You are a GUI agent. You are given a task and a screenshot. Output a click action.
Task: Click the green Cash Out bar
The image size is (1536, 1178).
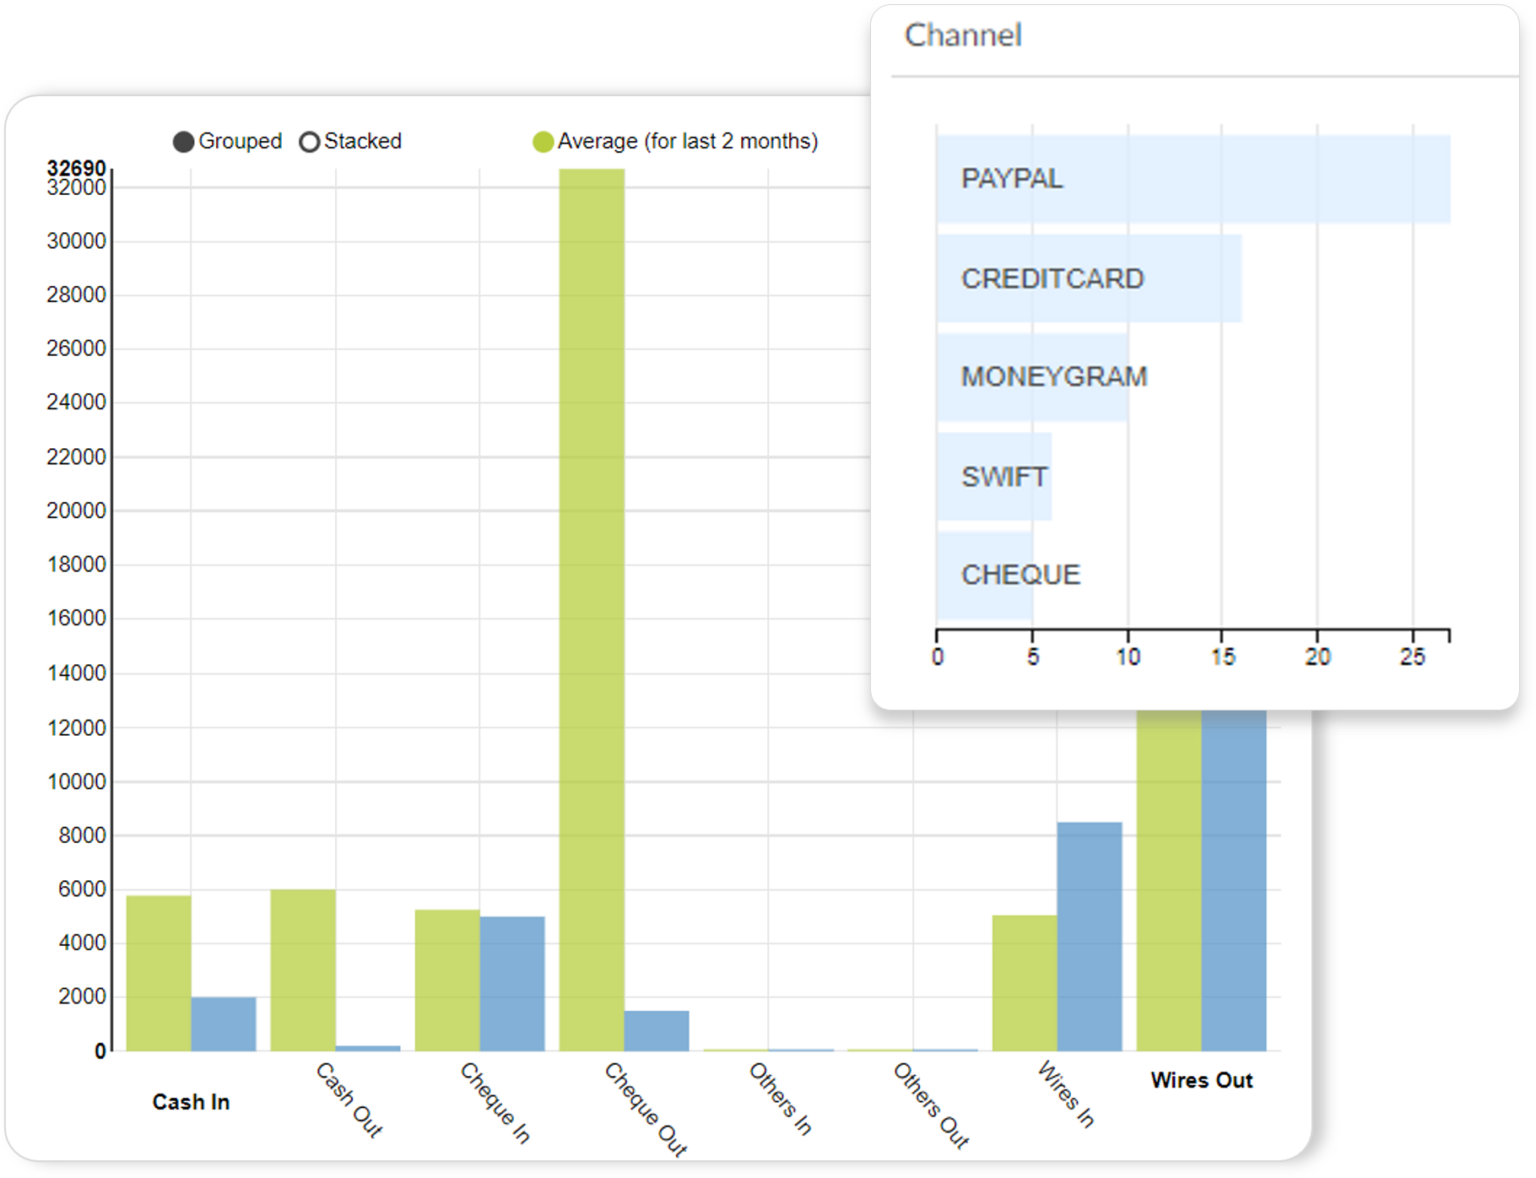point(302,970)
